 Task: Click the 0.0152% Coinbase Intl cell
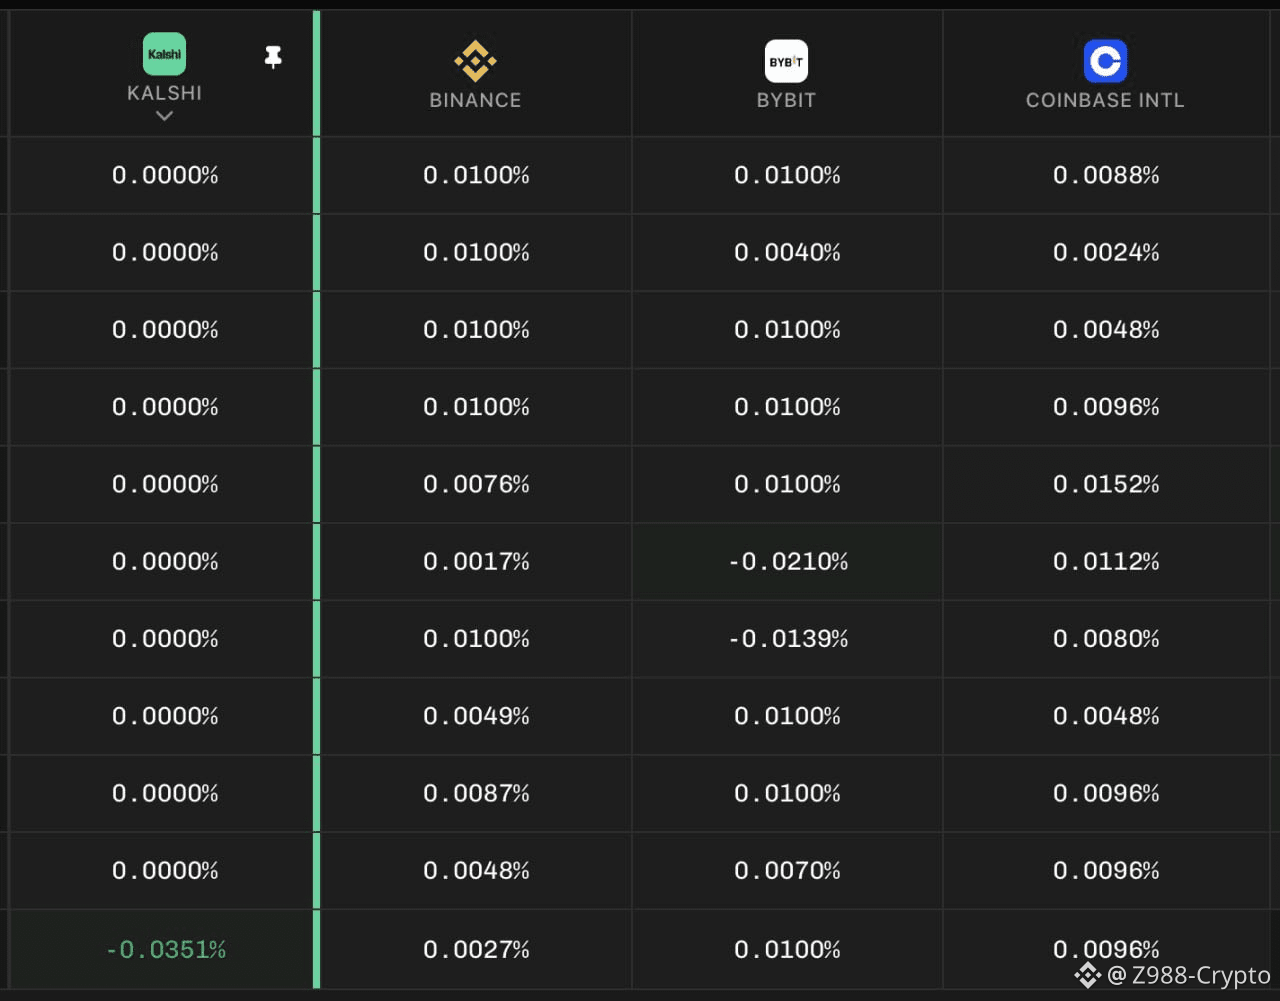pos(1106,485)
